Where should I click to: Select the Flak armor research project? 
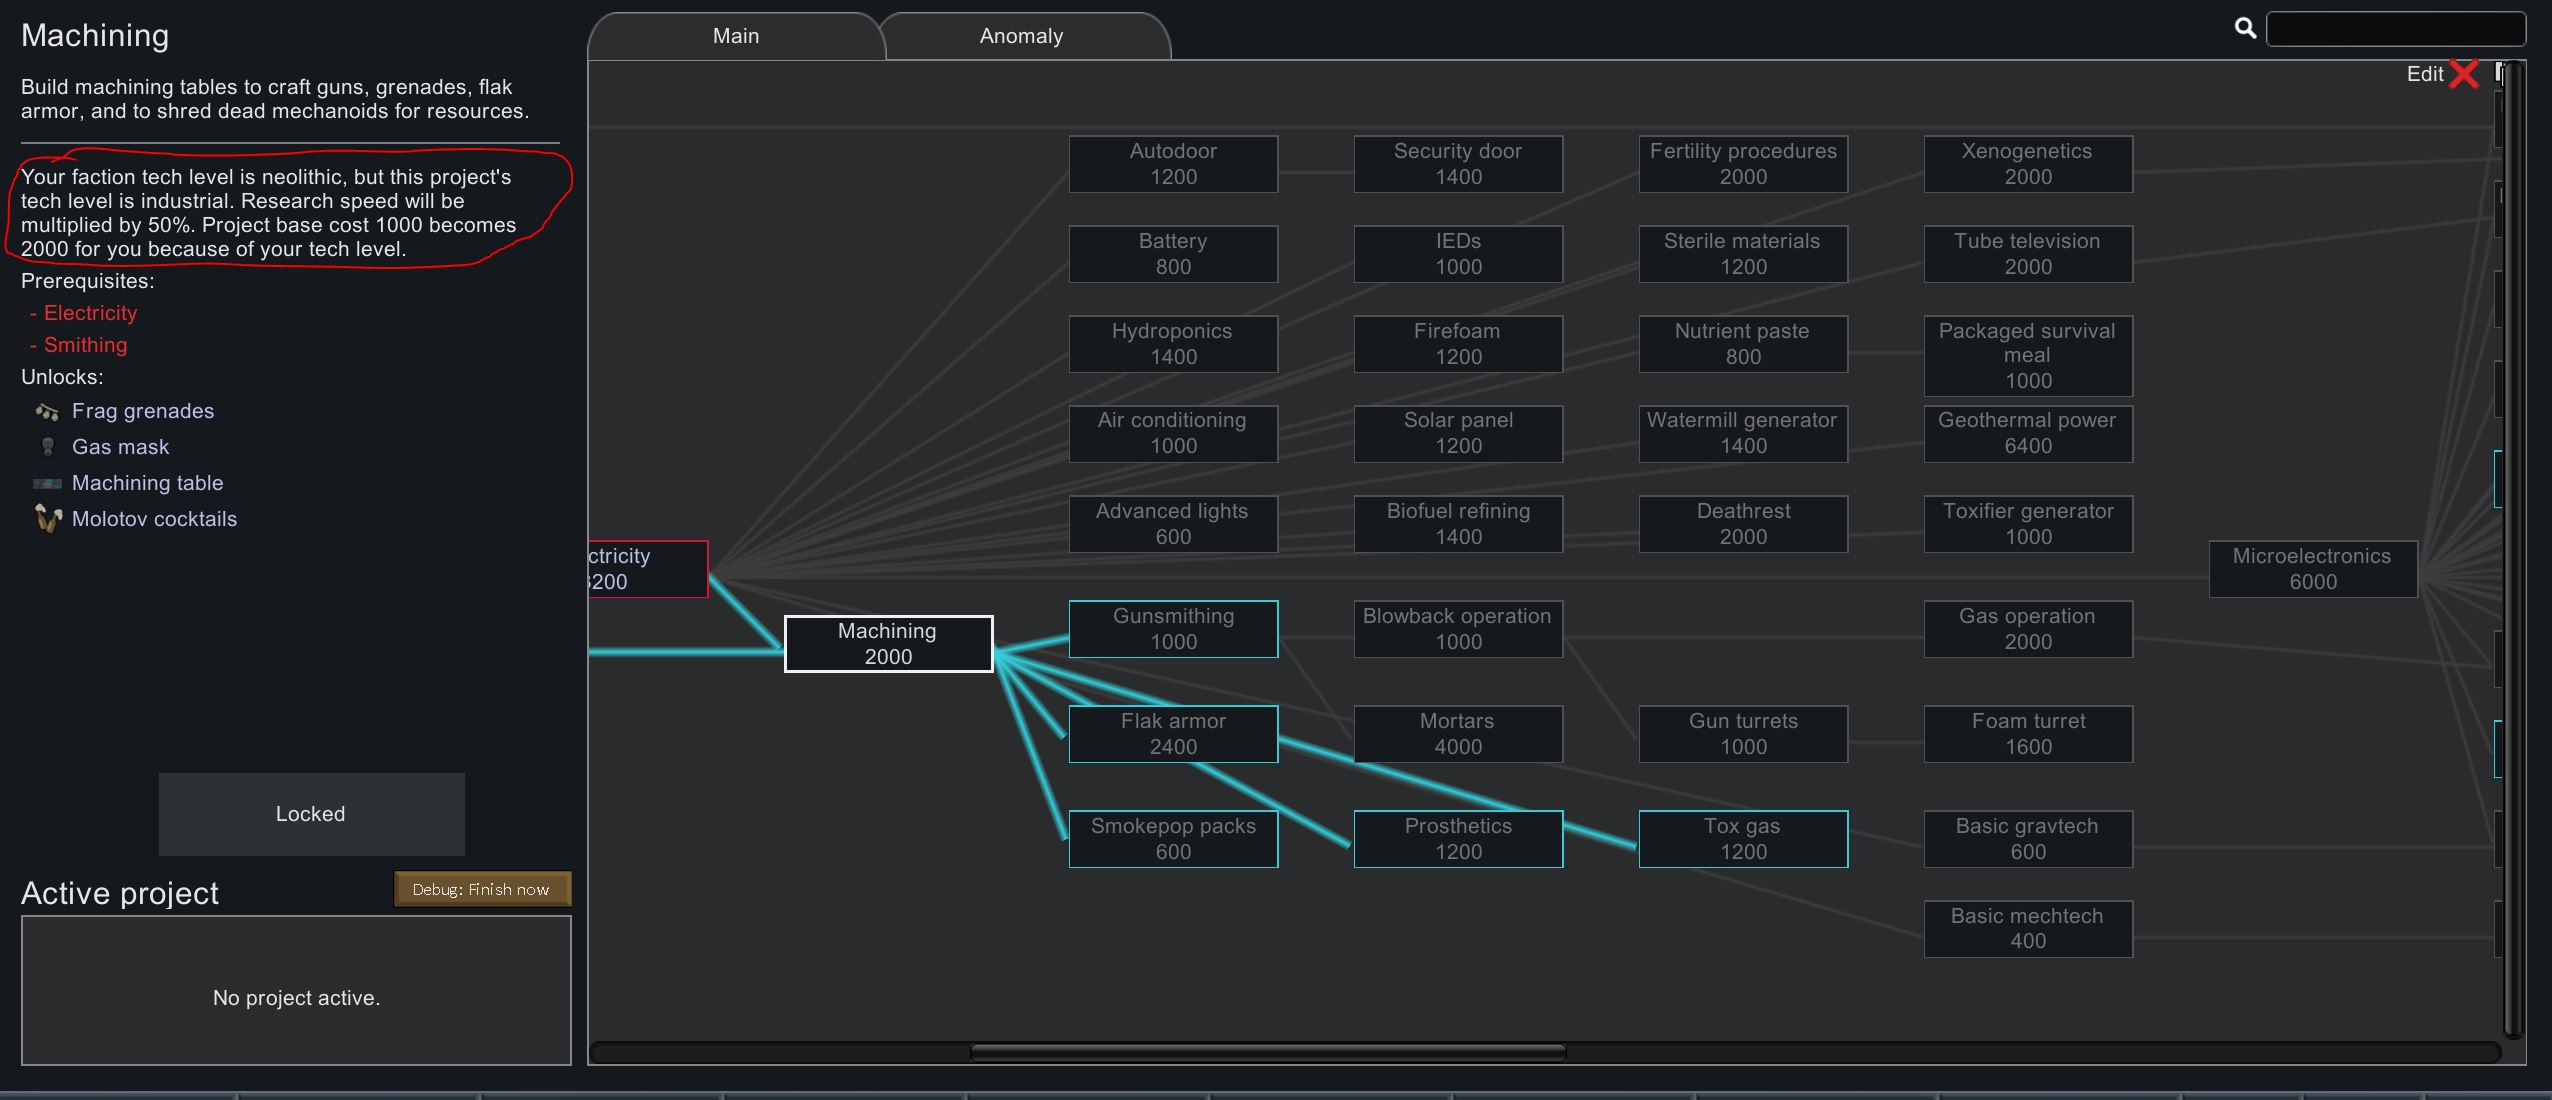click(1173, 734)
